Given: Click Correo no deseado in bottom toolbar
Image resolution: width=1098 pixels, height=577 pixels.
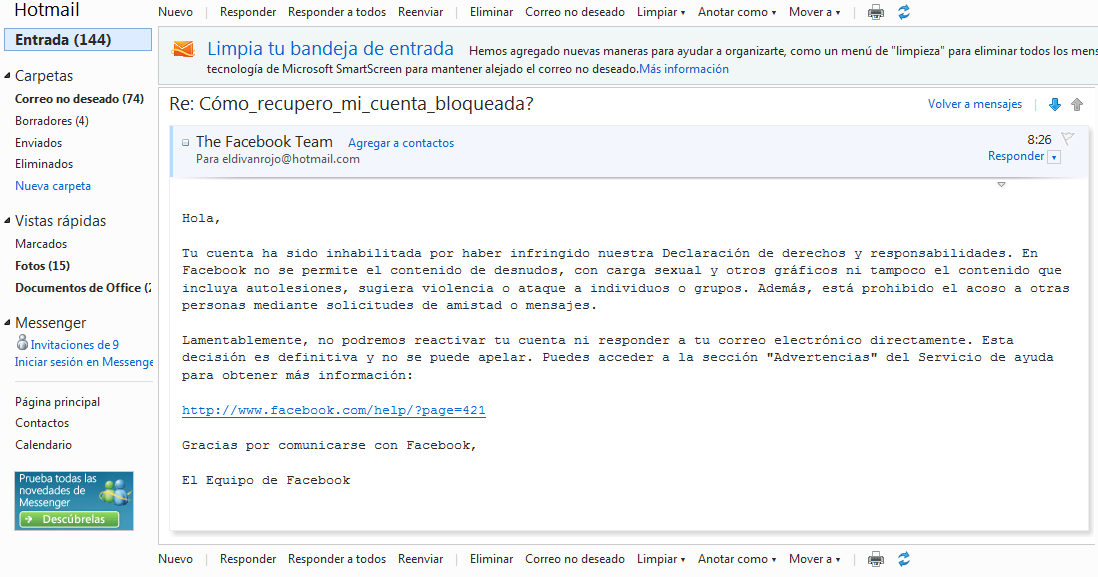Looking at the screenshot, I should (x=575, y=559).
